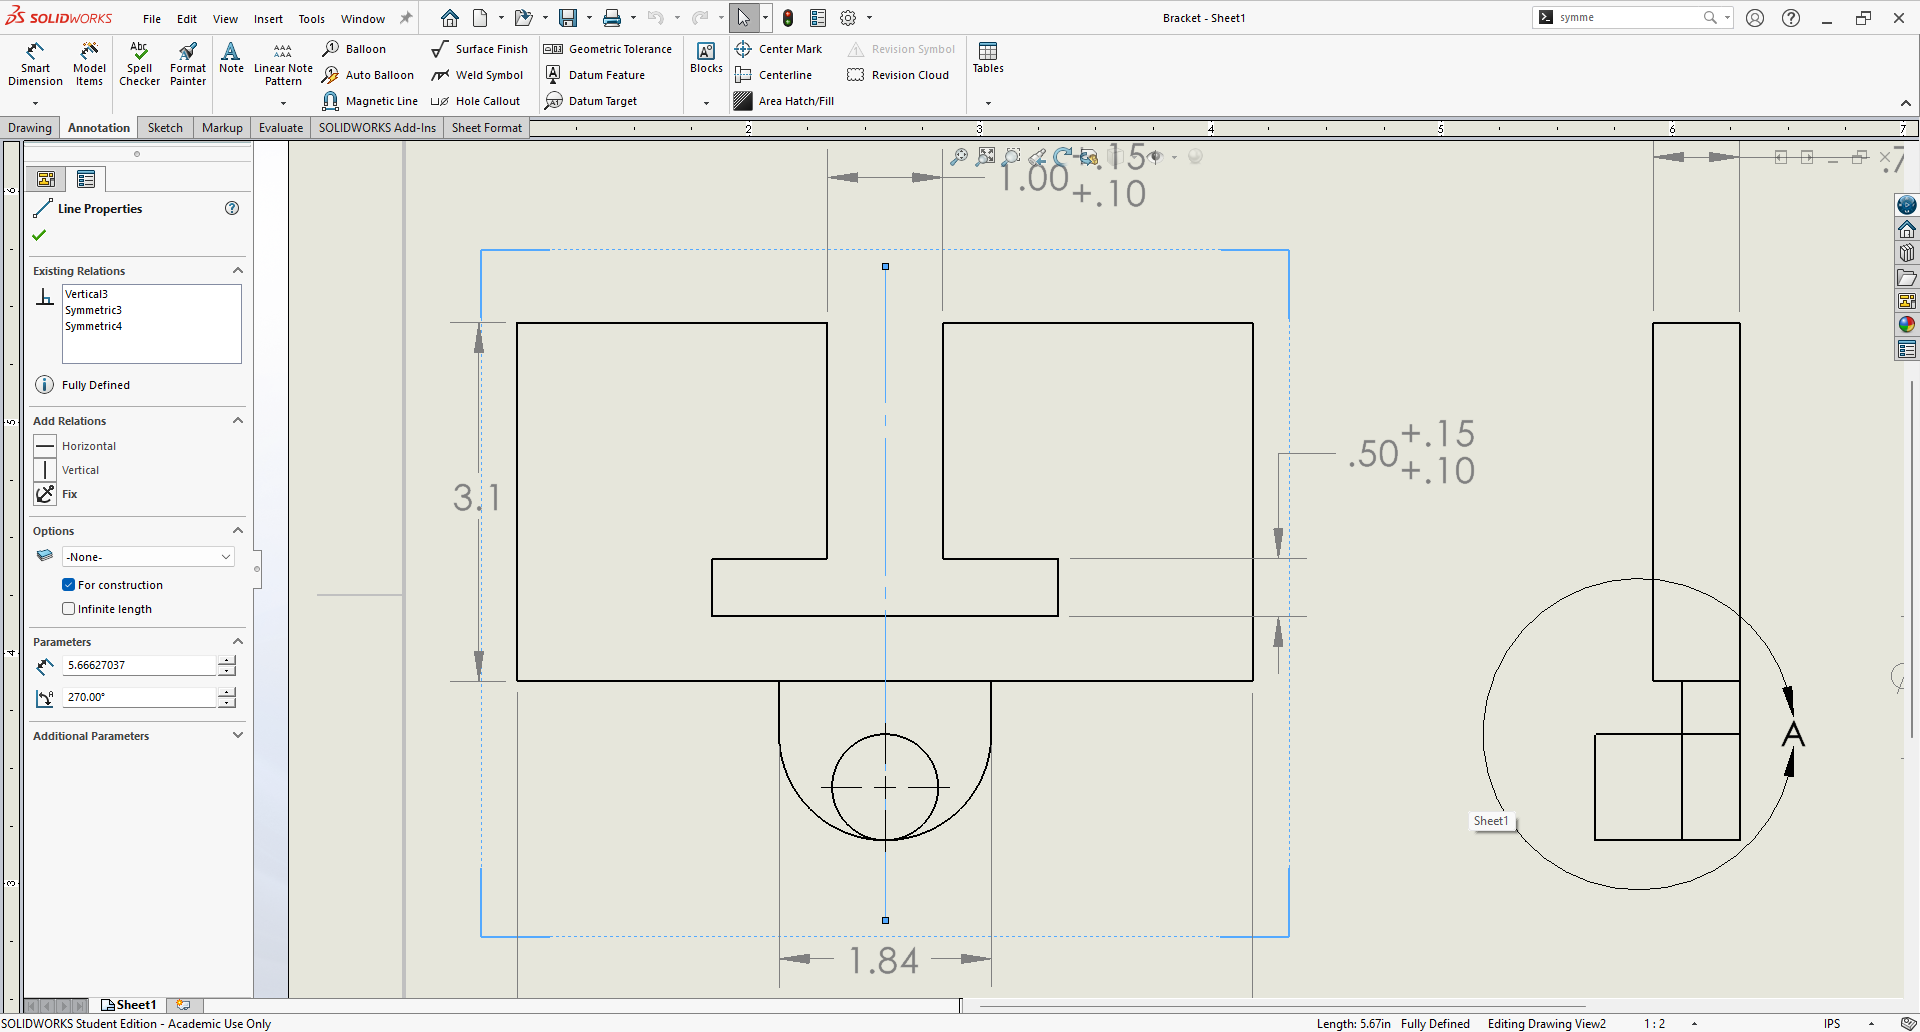Viewport: 1920px width, 1032px height.
Task: Click the Rebuild traffic light icon
Action: 788,18
